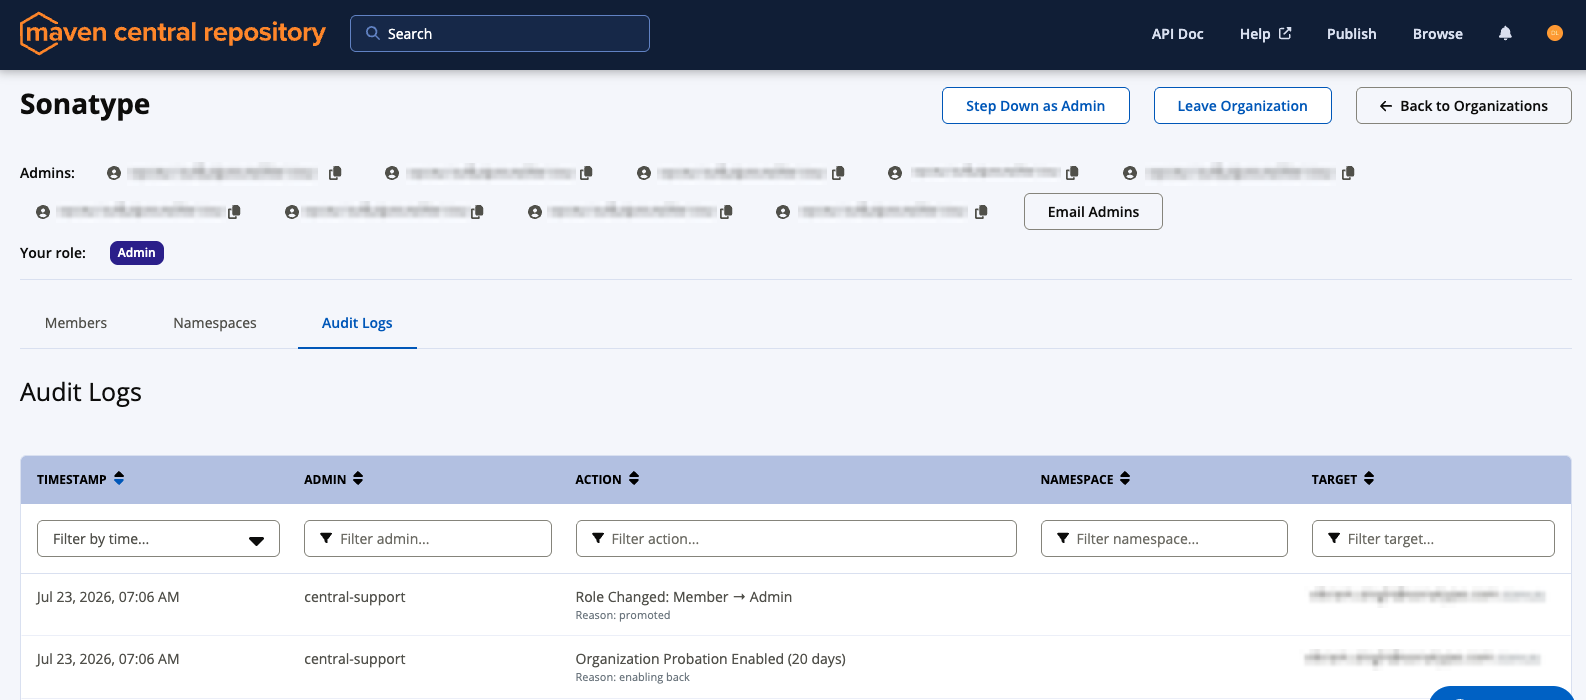
Task: Click the Audit Logs section heading
Action: [x=81, y=392]
